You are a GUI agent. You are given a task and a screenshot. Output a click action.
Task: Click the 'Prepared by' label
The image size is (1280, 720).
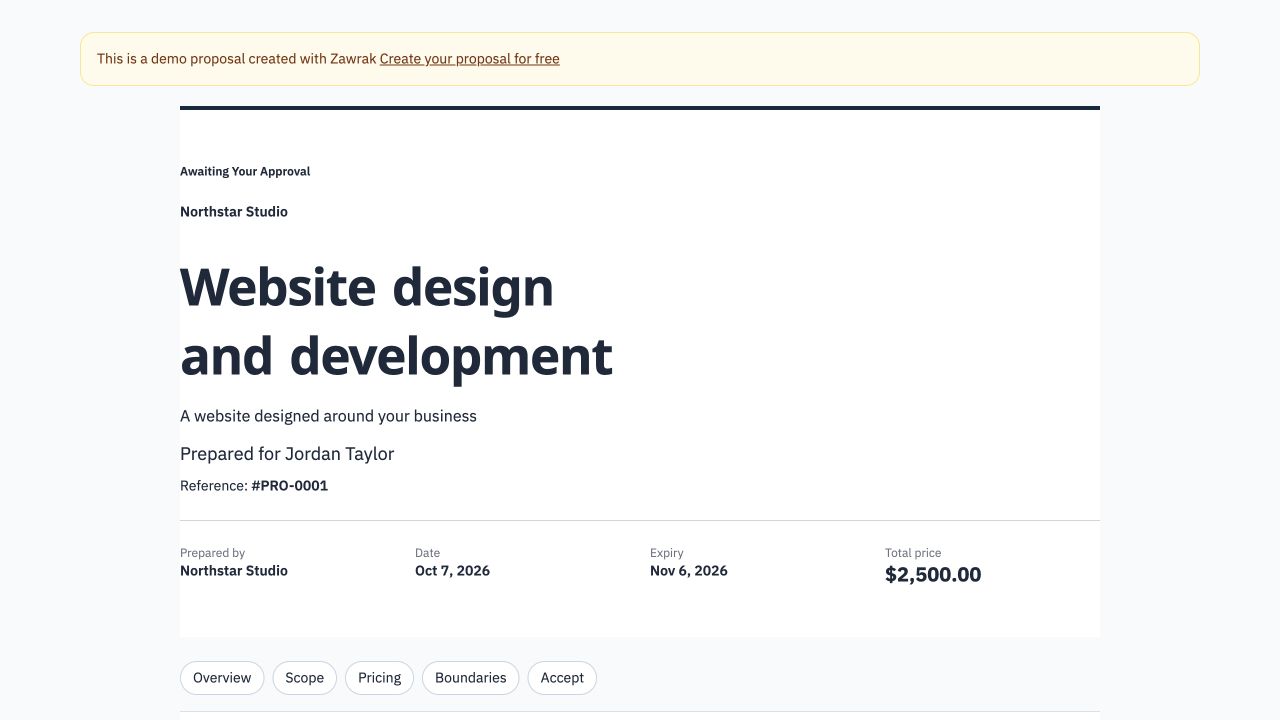pyautogui.click(x=212, y=553)
